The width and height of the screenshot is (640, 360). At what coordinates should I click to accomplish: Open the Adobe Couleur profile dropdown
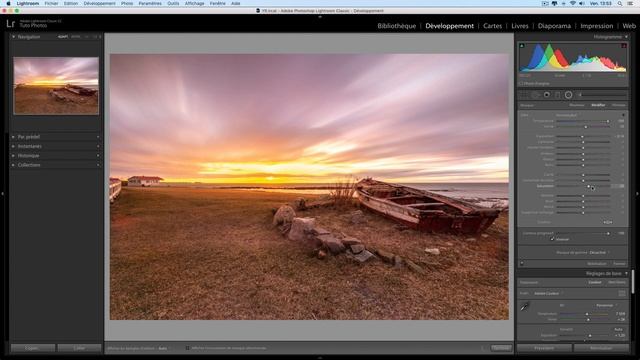[x=548, y=293]
